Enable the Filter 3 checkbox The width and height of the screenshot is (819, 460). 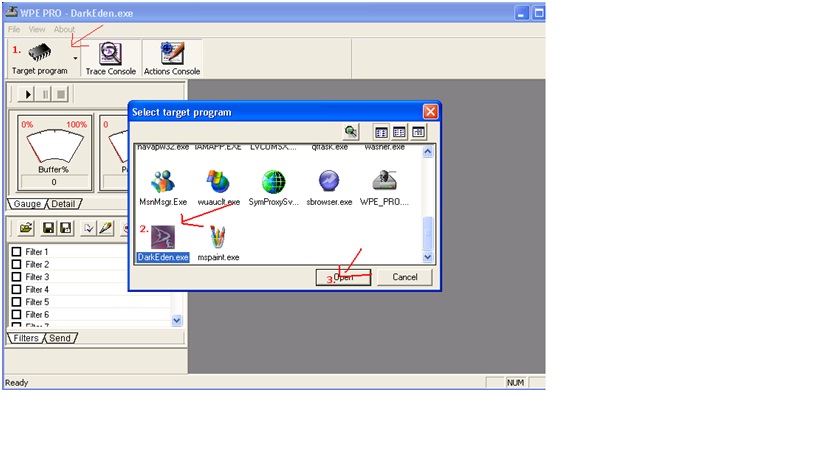[x=17, y=277]
